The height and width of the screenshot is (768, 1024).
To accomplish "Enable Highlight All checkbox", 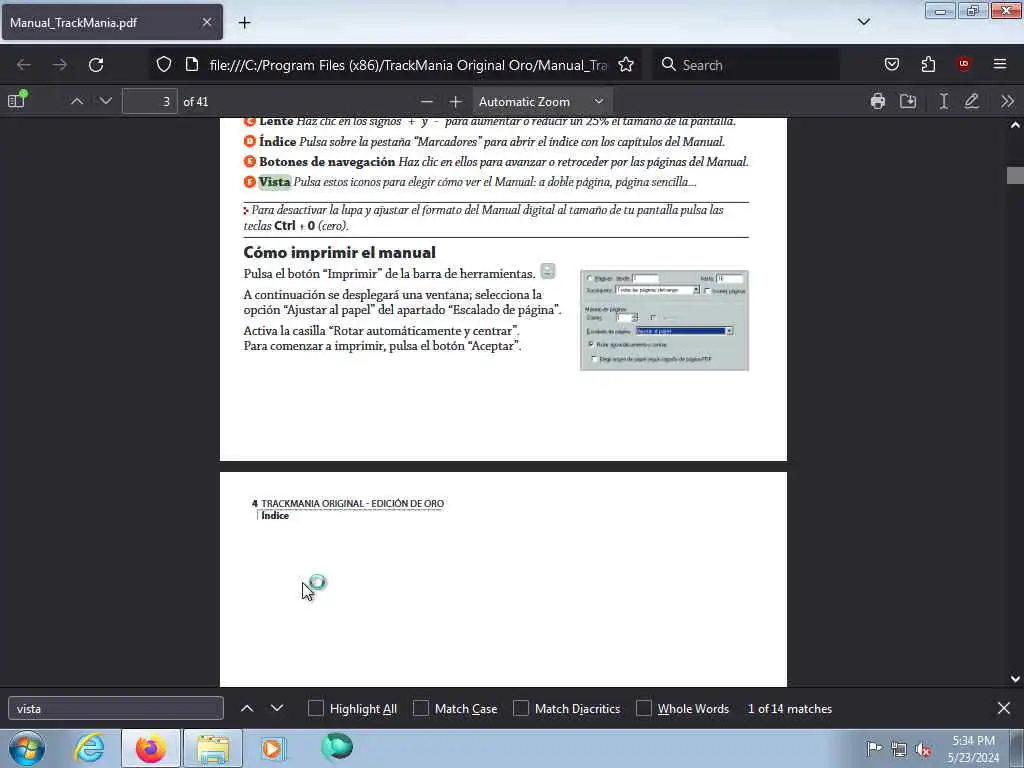I will [x=315, y=709].
